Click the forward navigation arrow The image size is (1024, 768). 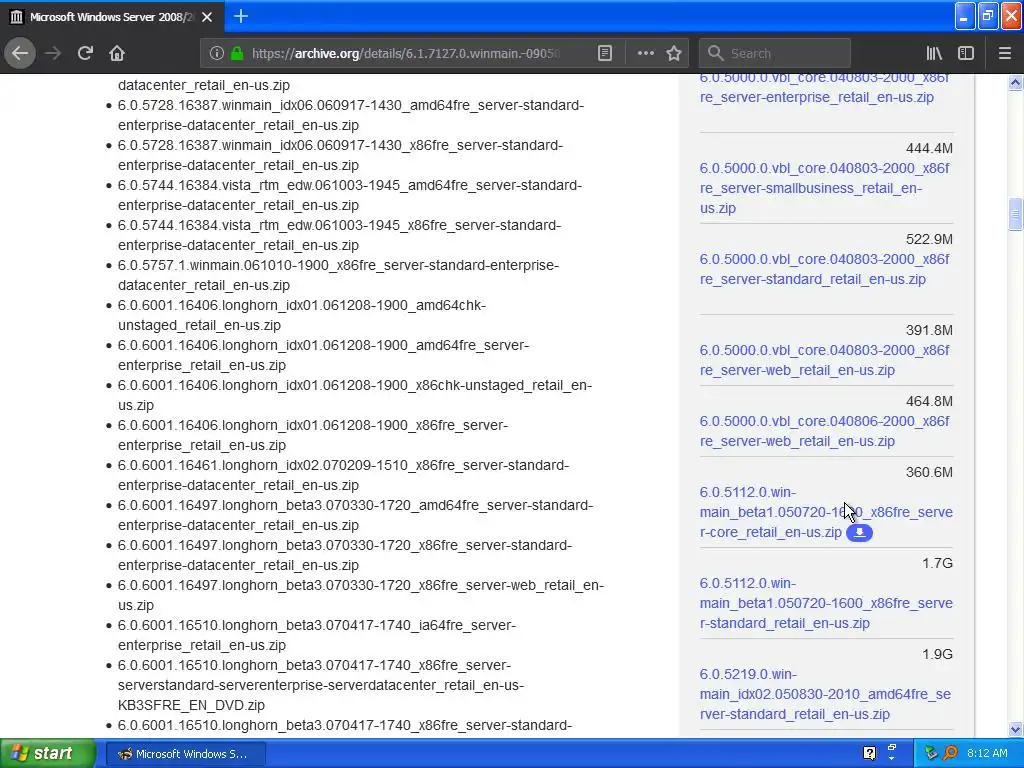click(x=53, y=53)
